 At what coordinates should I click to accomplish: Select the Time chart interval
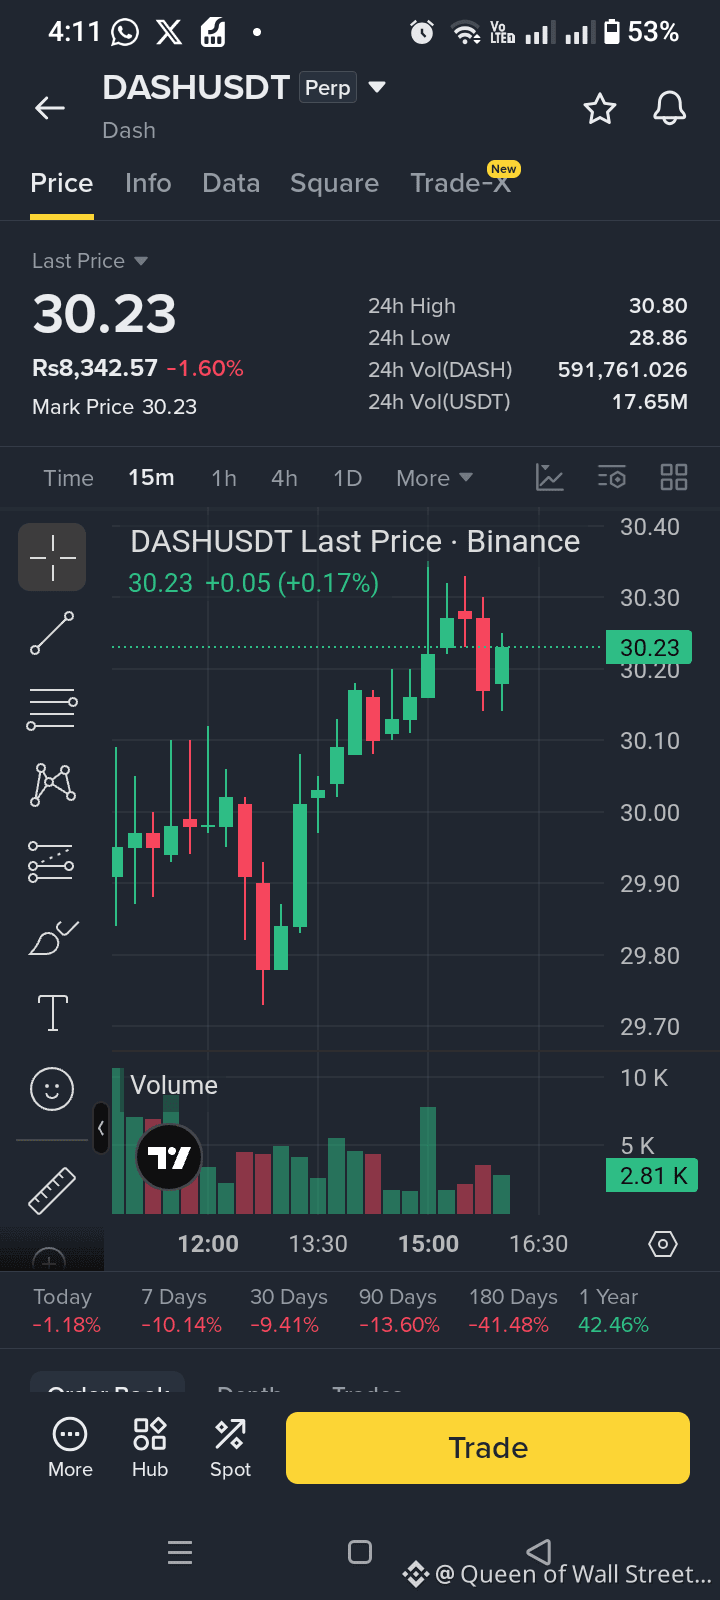pos(68,478)
